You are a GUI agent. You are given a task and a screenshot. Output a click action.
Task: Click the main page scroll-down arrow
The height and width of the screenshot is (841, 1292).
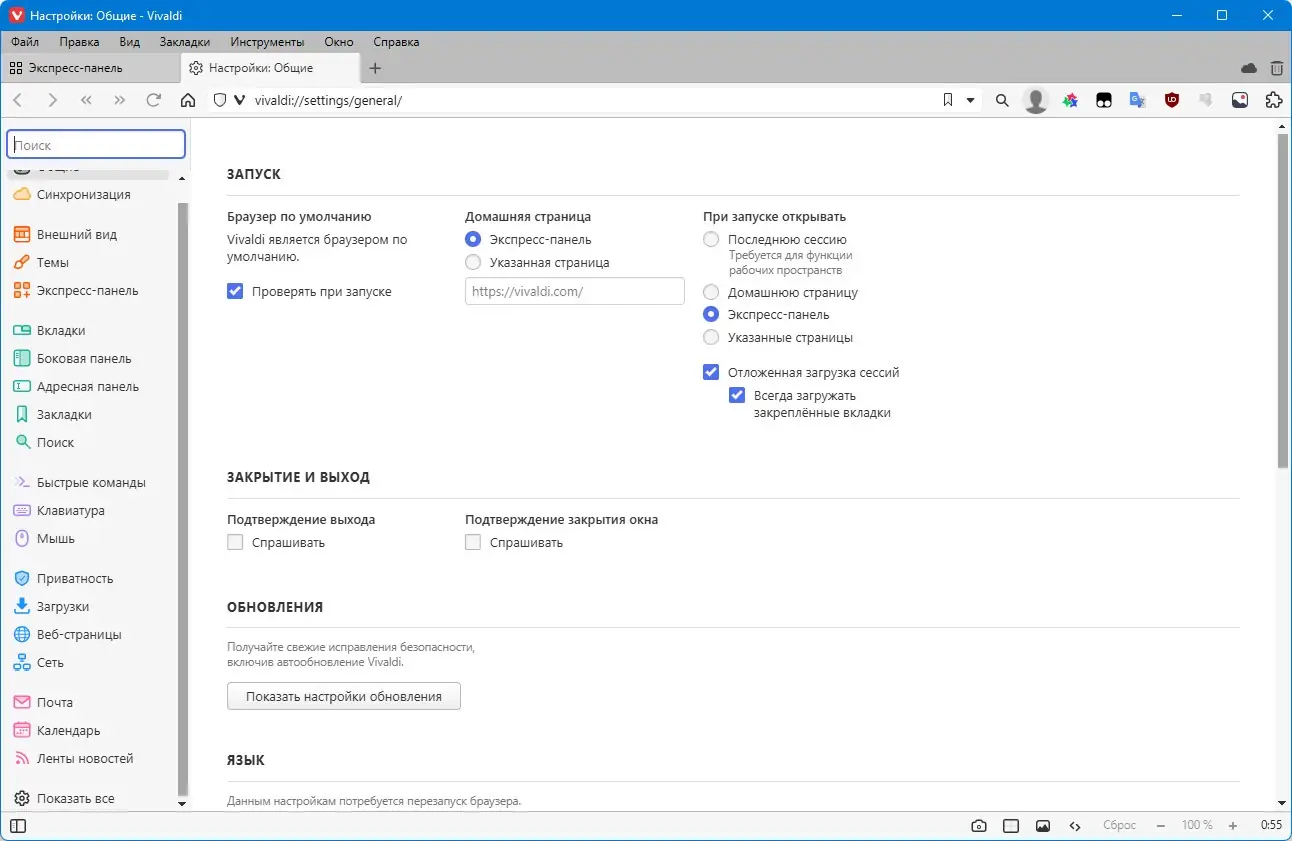tap(1282, 803)
